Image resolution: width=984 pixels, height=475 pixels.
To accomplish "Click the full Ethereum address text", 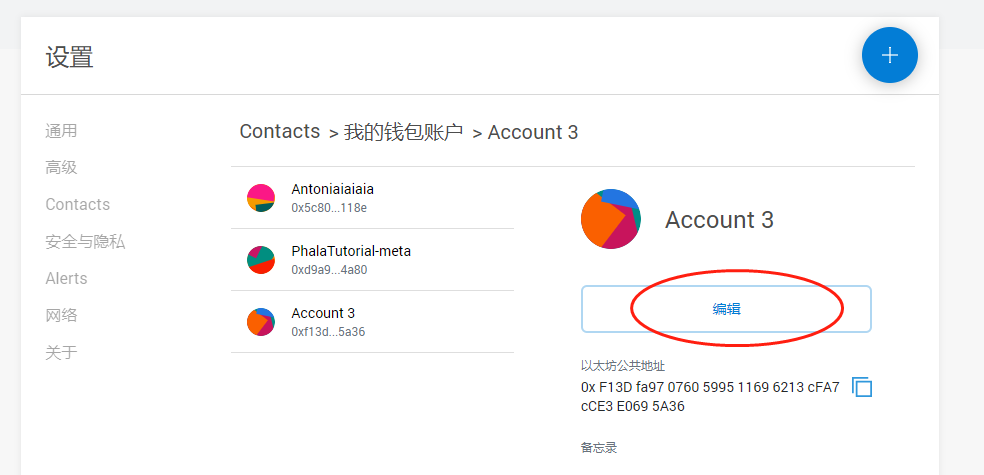I will pos(710,397).
